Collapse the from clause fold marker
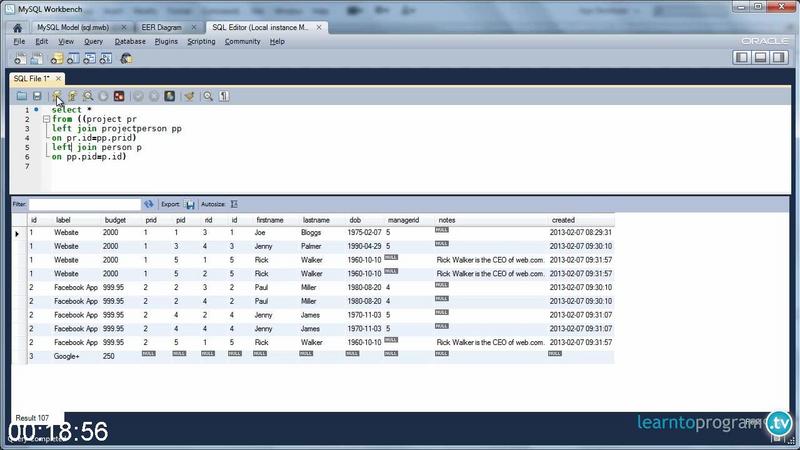This screenshot has height=450, width=800. [46, 119]
